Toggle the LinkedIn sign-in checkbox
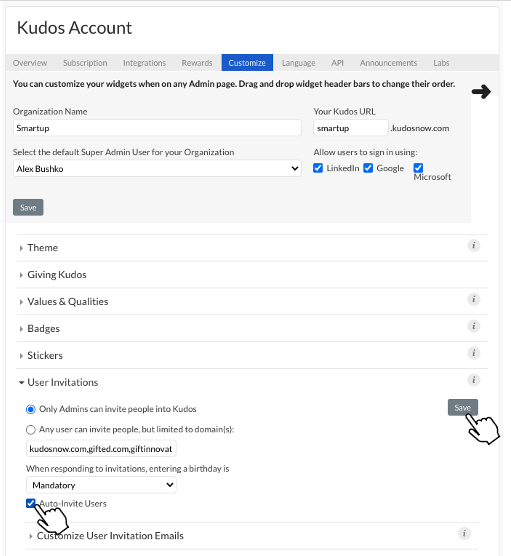 pyautogui.click(x=318, y=168)
